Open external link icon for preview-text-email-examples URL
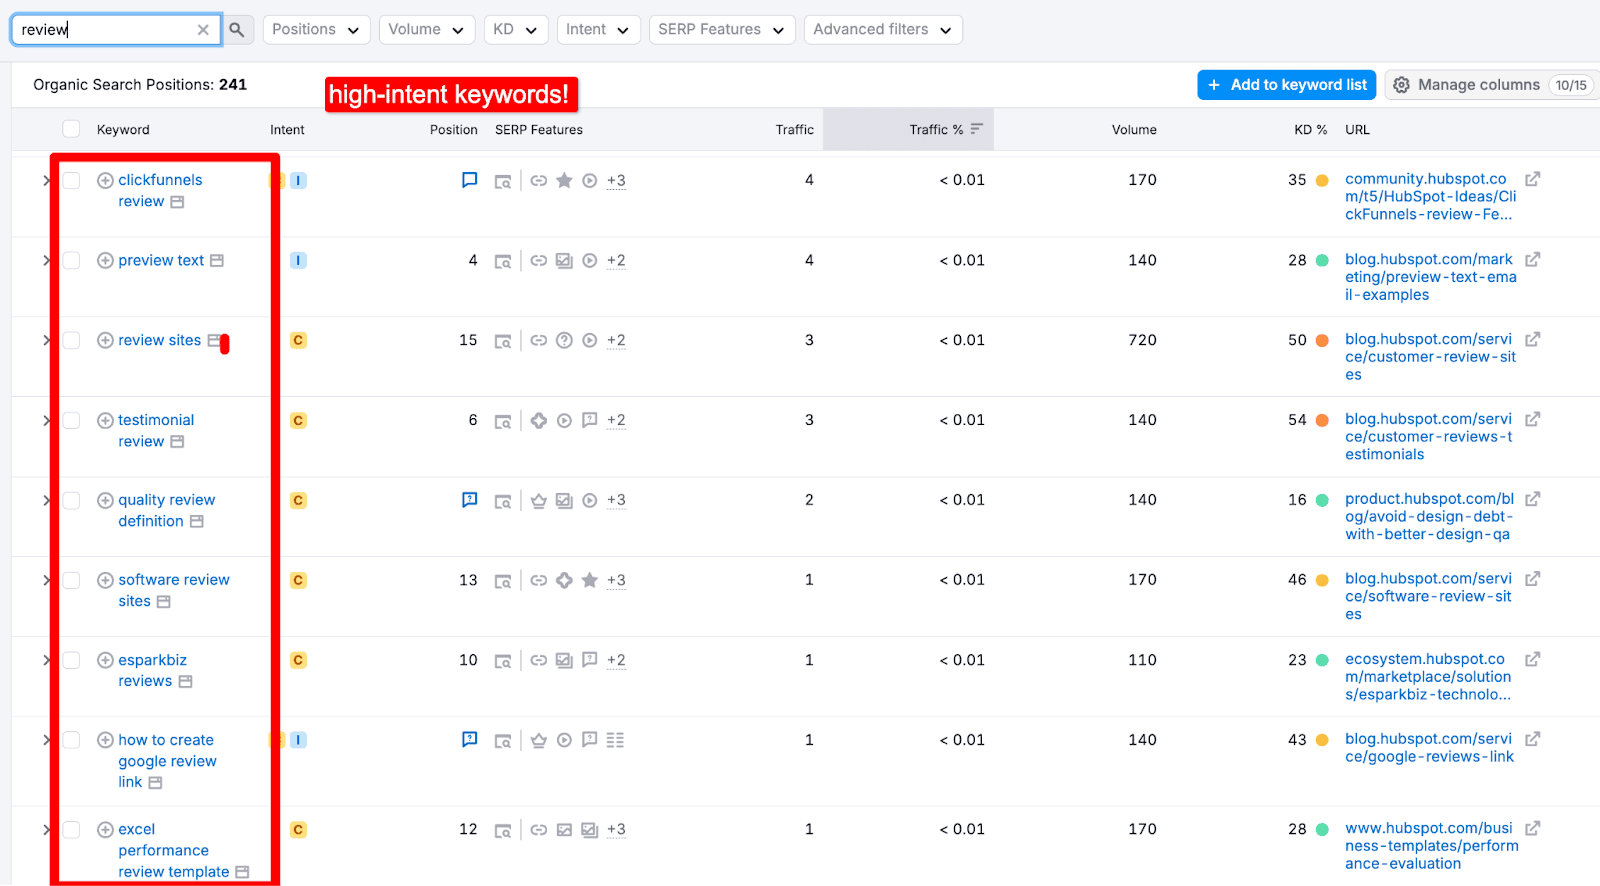This screenshot has height=886, width=1600. click(x=1532, y=260)
